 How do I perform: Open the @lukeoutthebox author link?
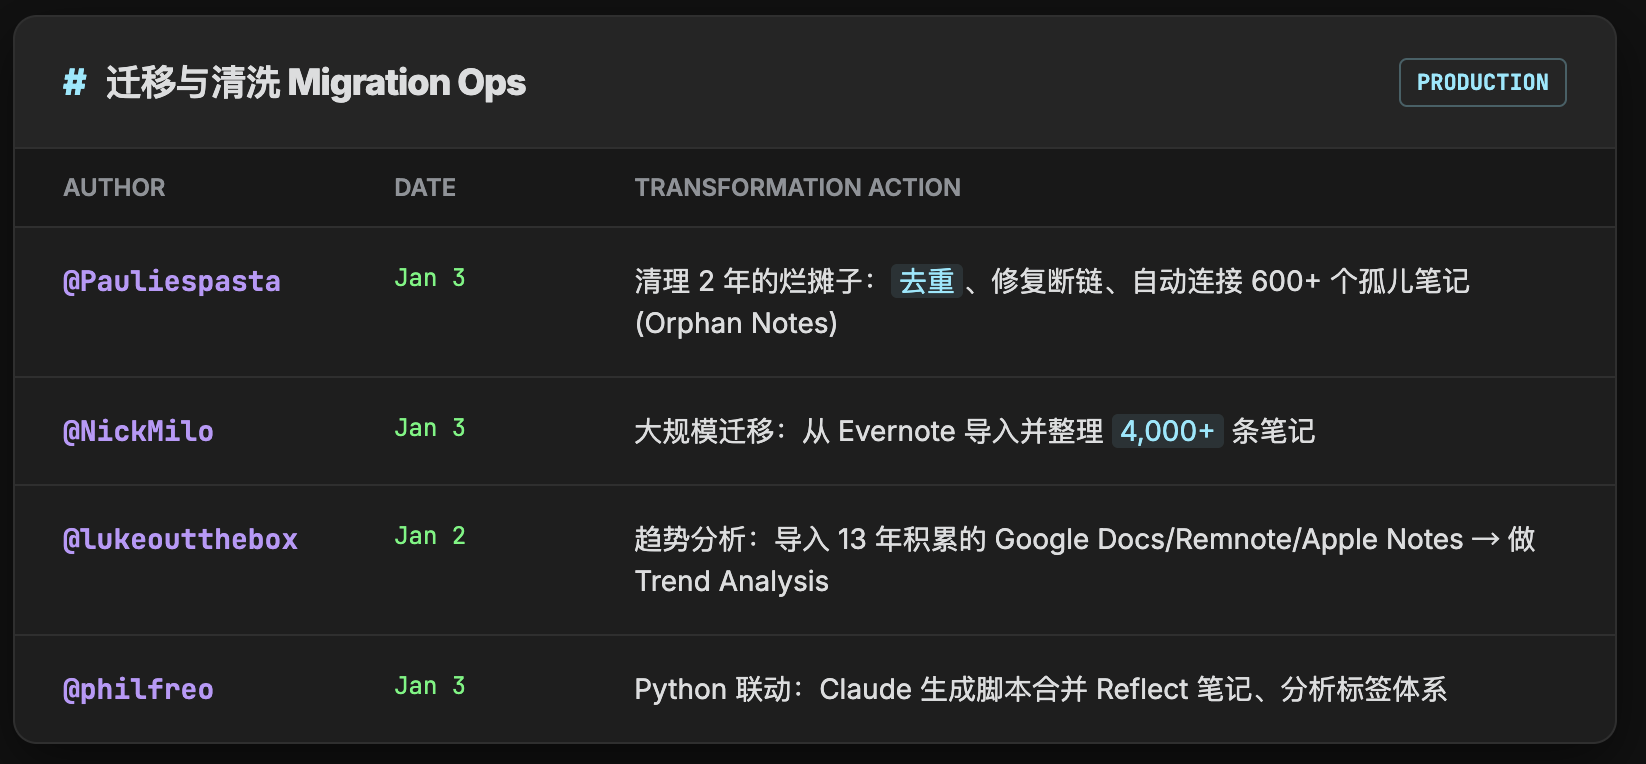180,540
